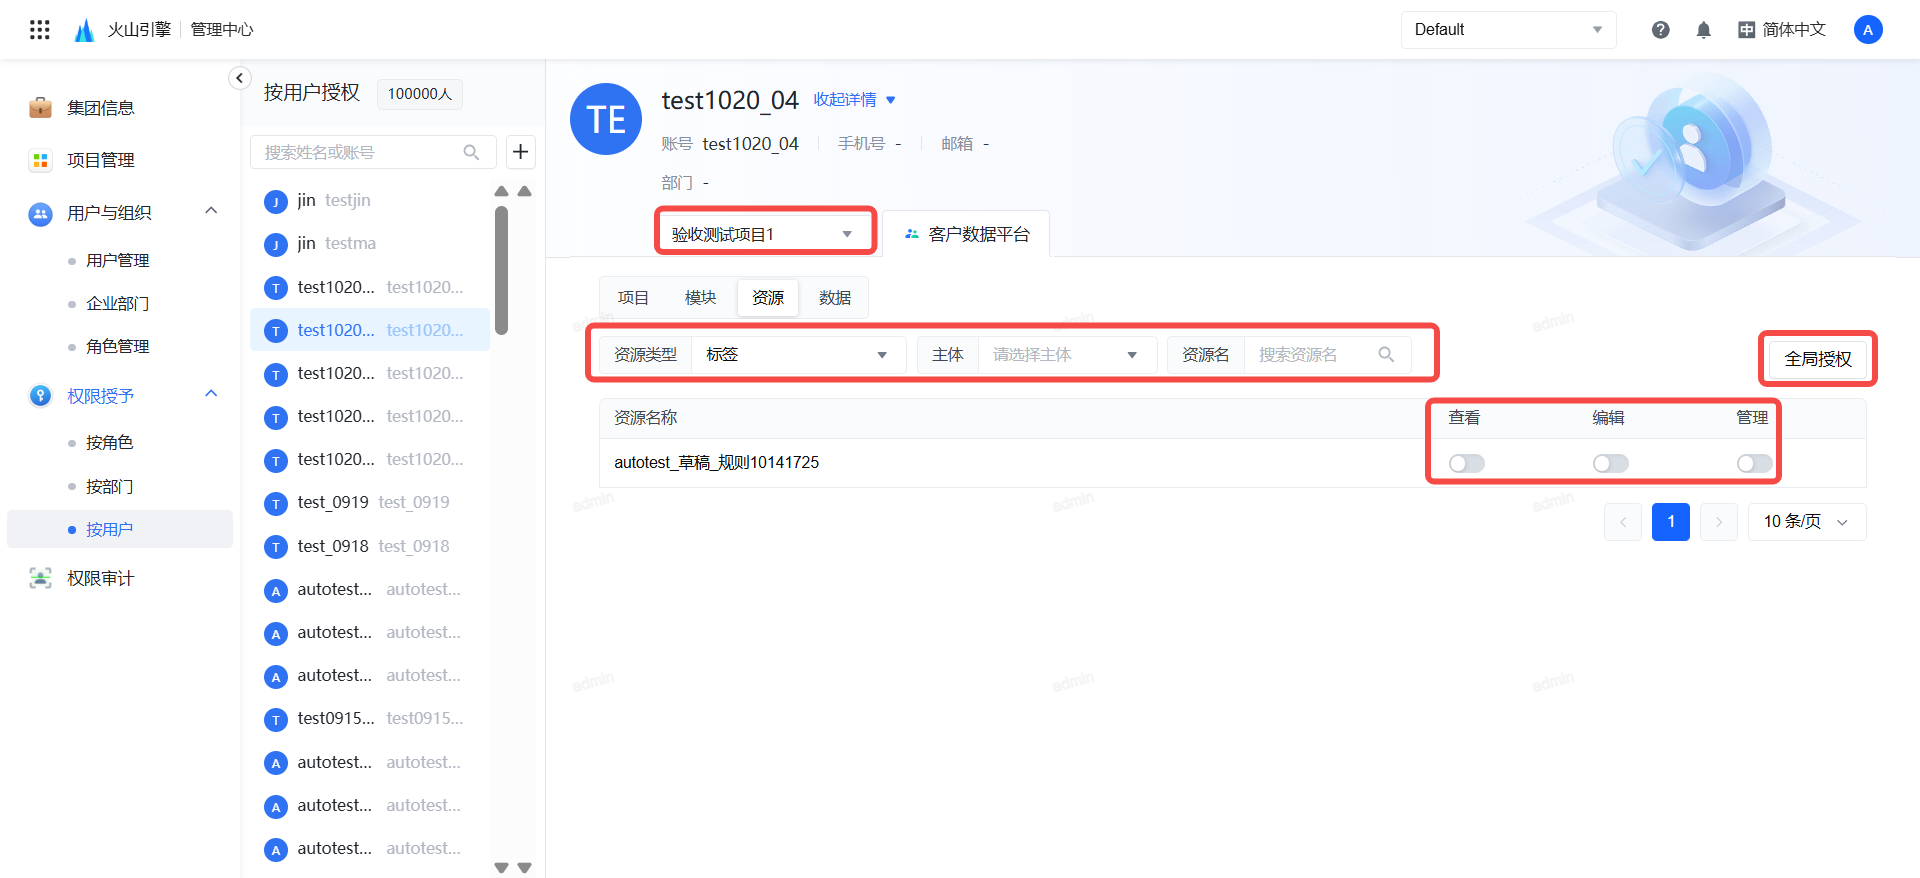The width and height of the screenshot is (1920, 878).
Task: Select user test_0918
Action: point(370,546)
